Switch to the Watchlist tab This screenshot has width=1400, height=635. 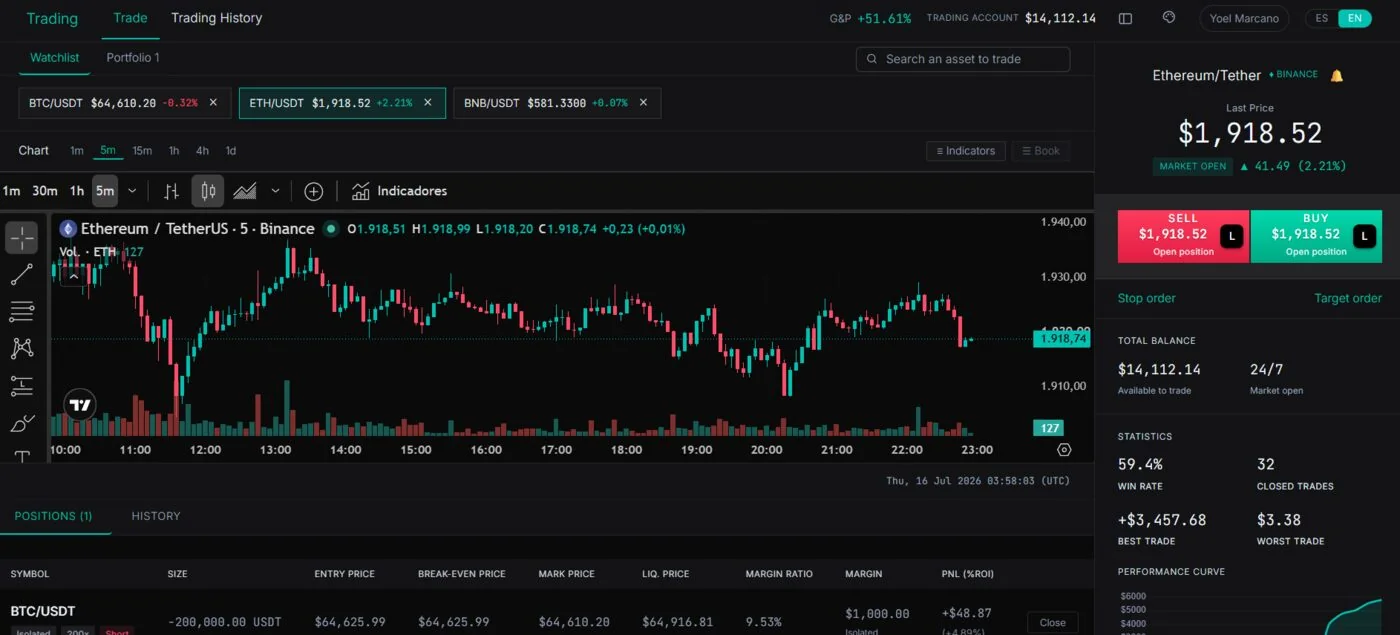point(54,58)
